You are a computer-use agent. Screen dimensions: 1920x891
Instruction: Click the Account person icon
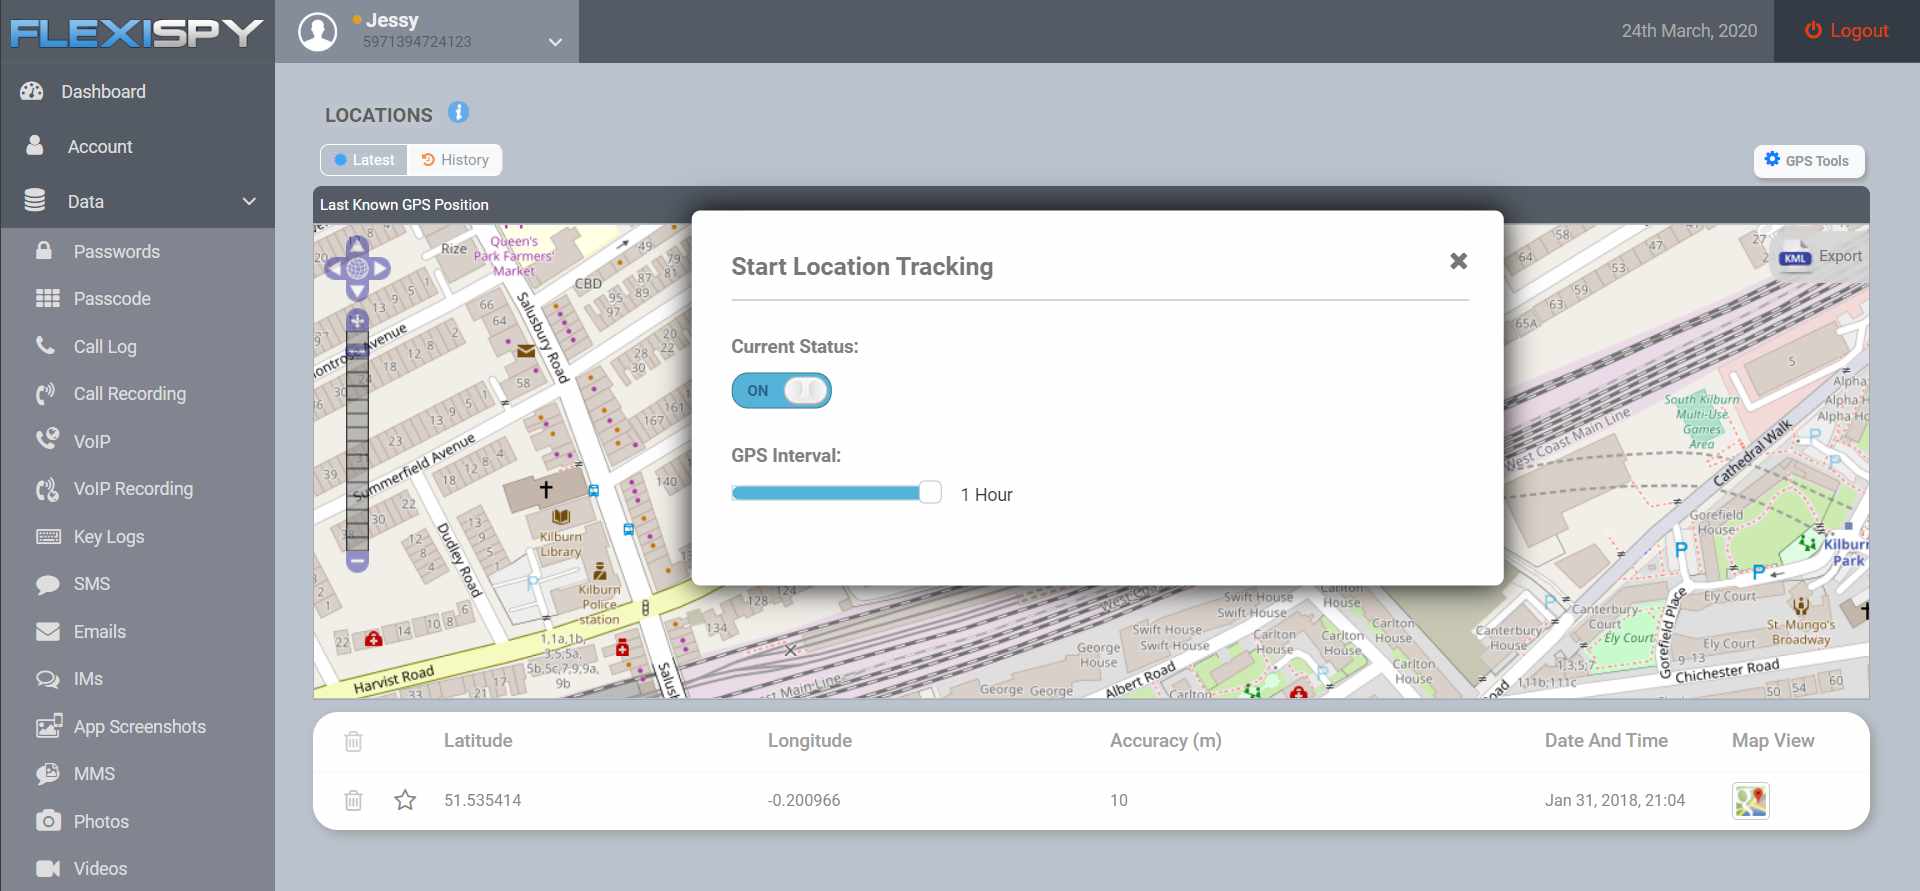(35, 146)
